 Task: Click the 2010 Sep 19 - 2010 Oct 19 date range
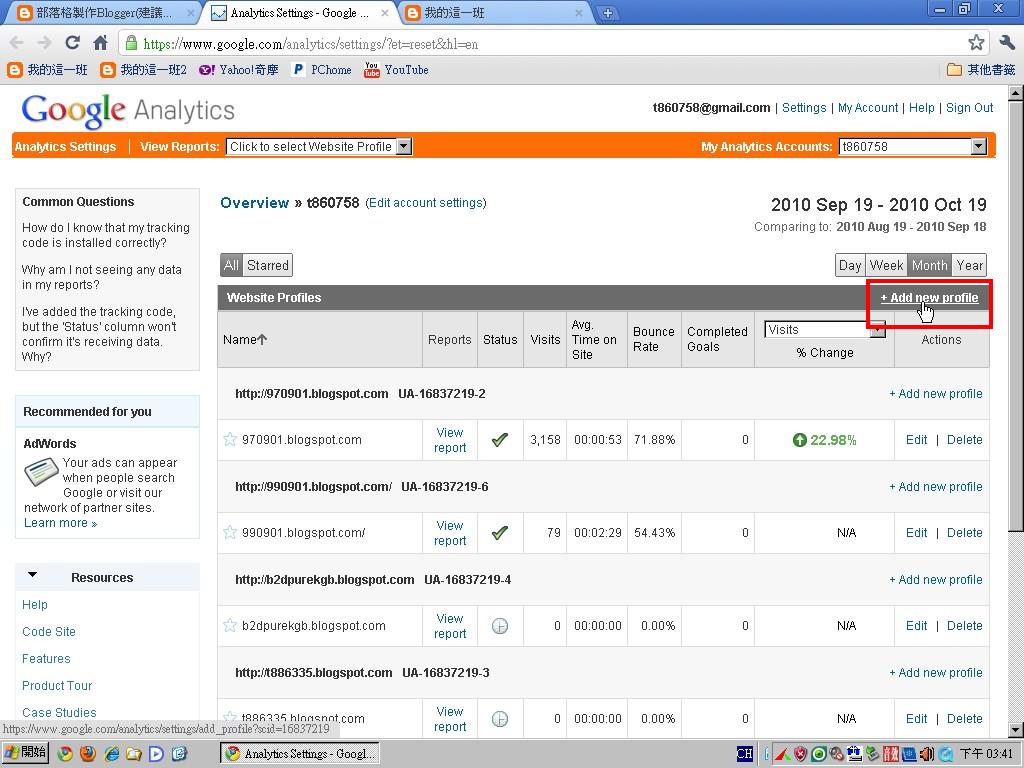click(878, 205)
